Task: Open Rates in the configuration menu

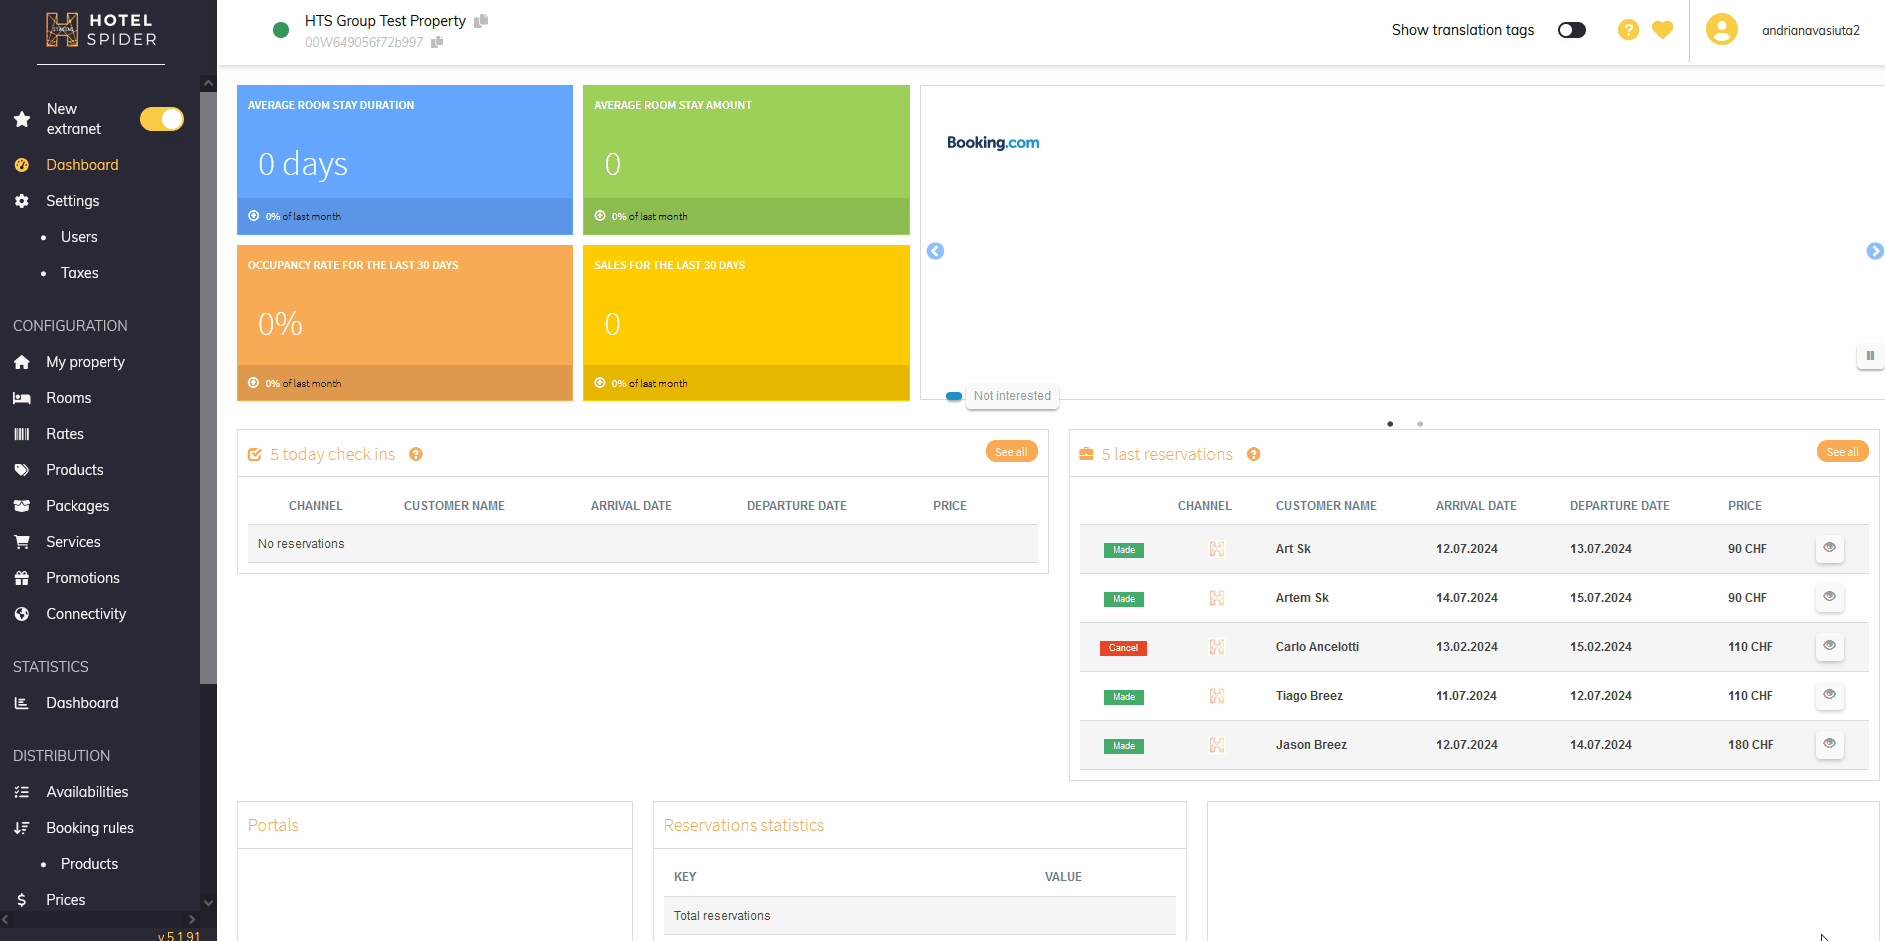Action: [x=65, y=434]
